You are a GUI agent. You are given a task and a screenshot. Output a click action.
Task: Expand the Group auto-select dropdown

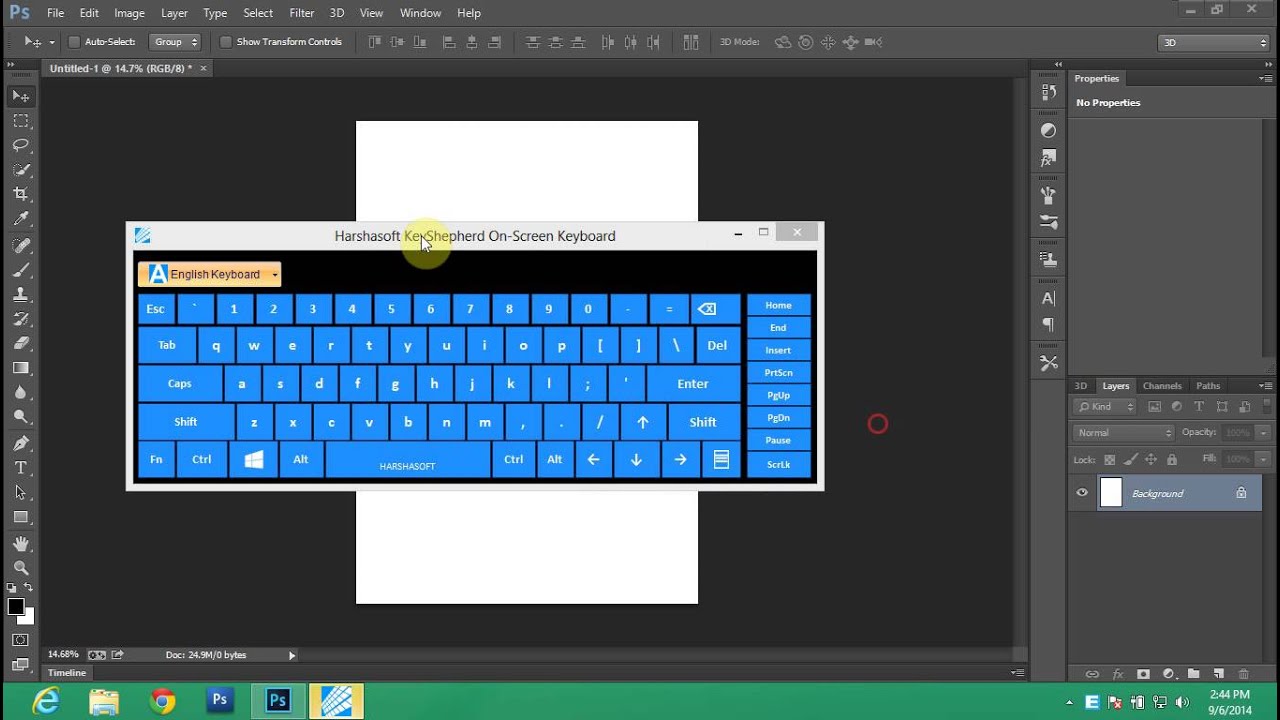(x=175, y=42)
